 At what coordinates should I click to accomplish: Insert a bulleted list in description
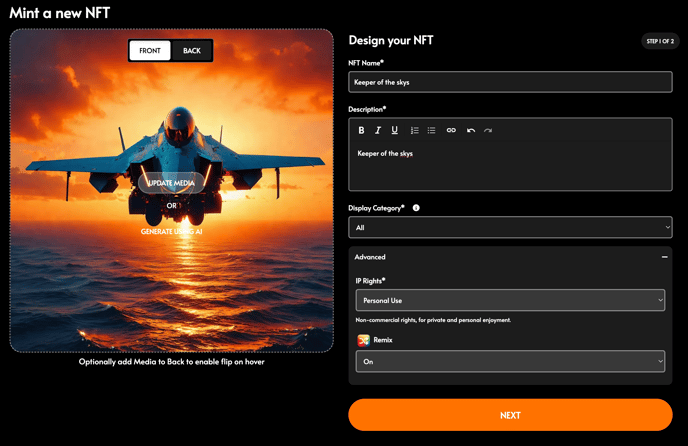[431, 130]
